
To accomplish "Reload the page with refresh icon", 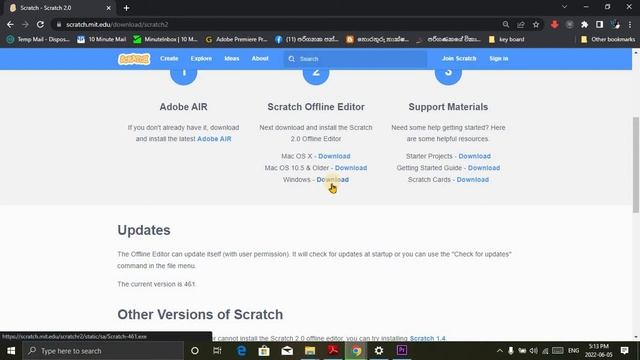I will click(x=40, y=24).
